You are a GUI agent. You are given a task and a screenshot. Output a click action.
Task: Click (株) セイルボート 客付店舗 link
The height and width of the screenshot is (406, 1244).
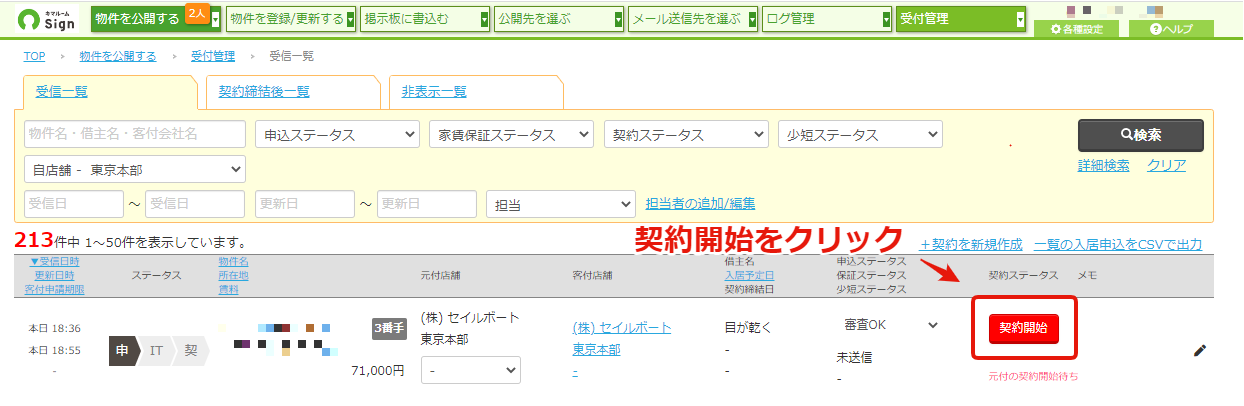click(x=622, y=328)
